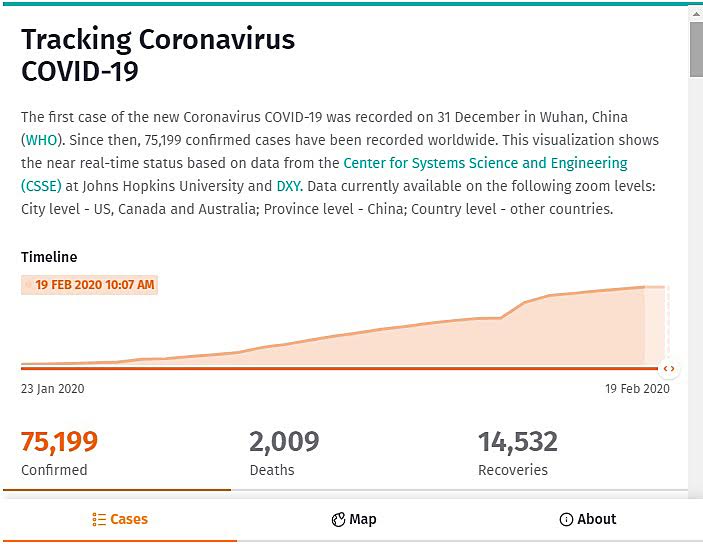The image size is (703, 544).
Task: Select the 2,009 Deaths count
Action: click(x=284, y=441)
